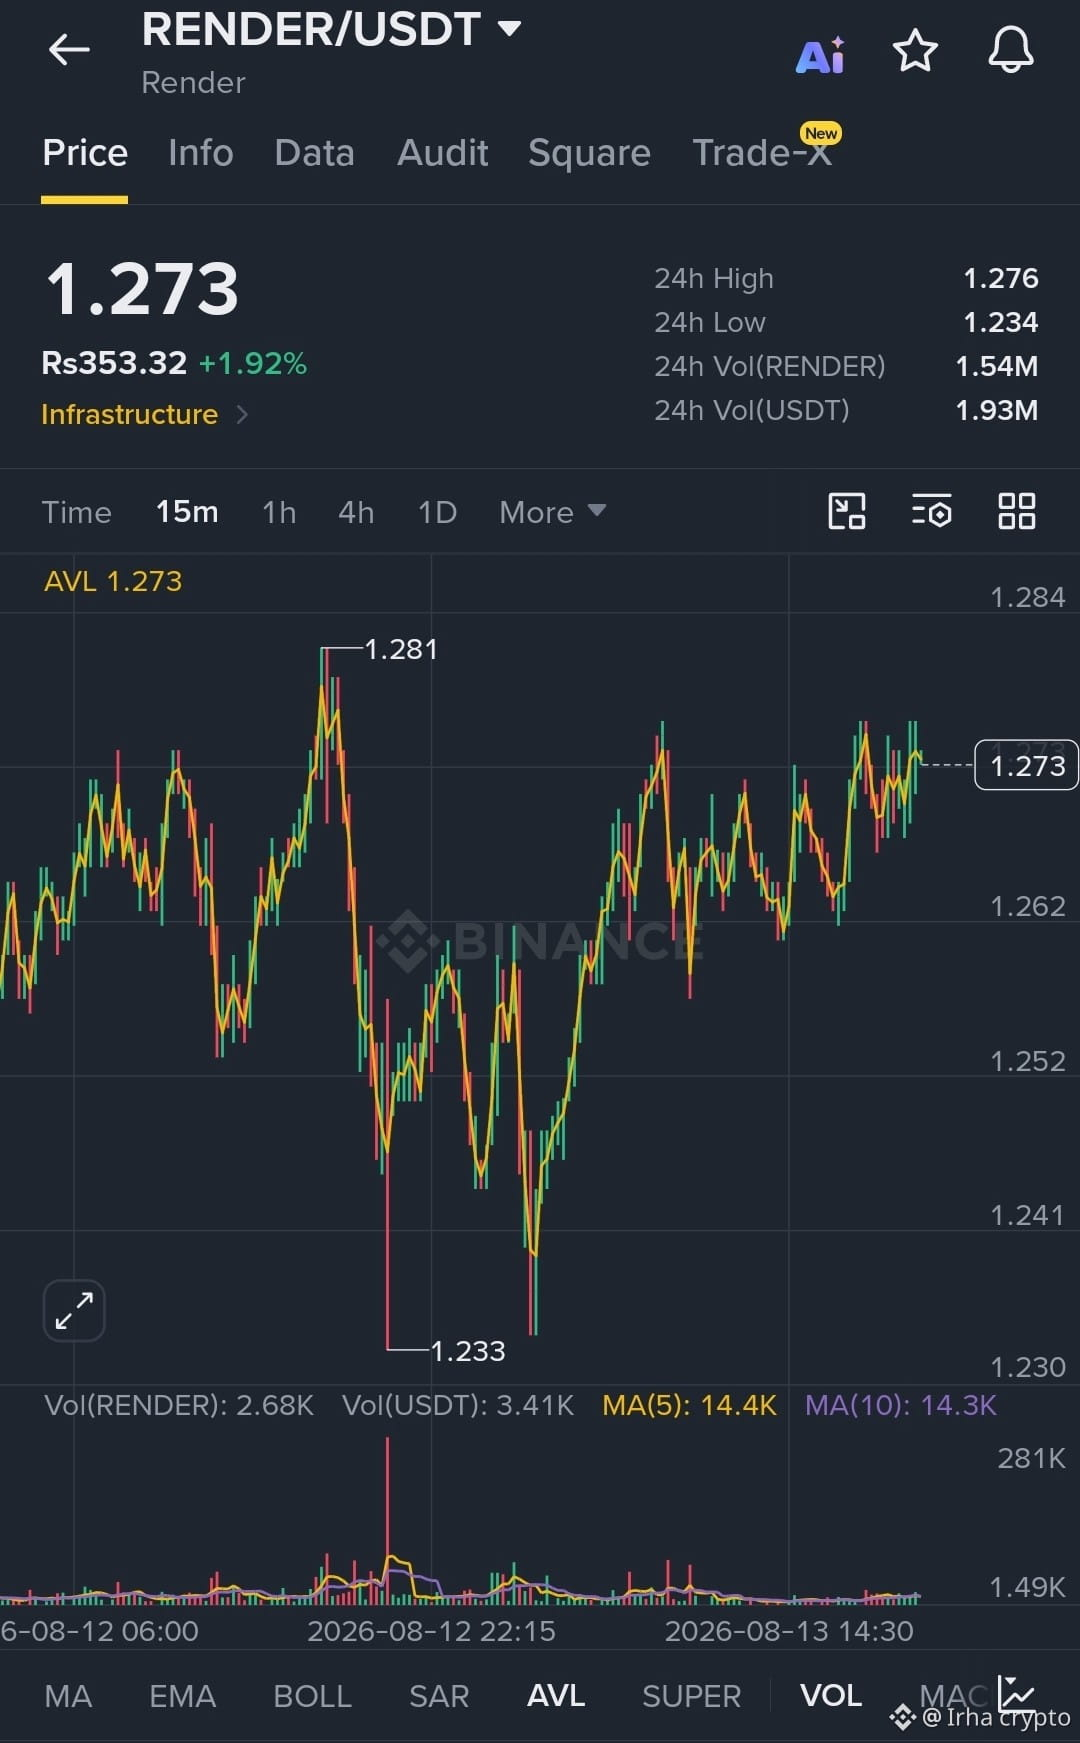Open indicator chart icon at bottom right

tap(1016, 1693)
